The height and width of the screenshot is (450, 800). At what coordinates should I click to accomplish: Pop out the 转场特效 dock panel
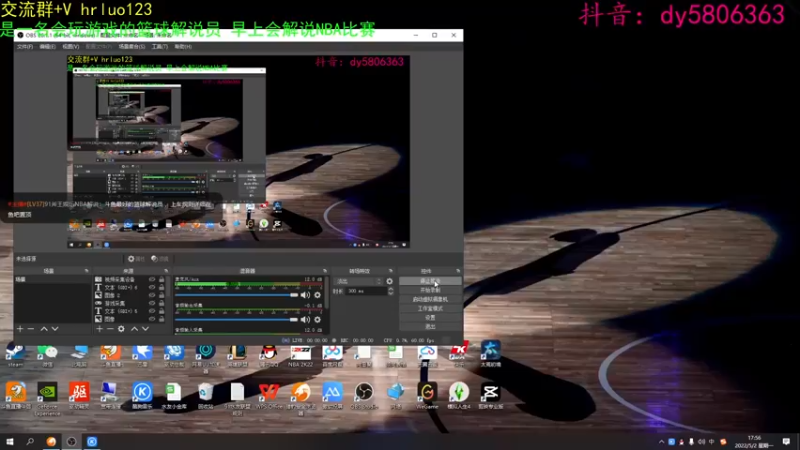(391, 271)
